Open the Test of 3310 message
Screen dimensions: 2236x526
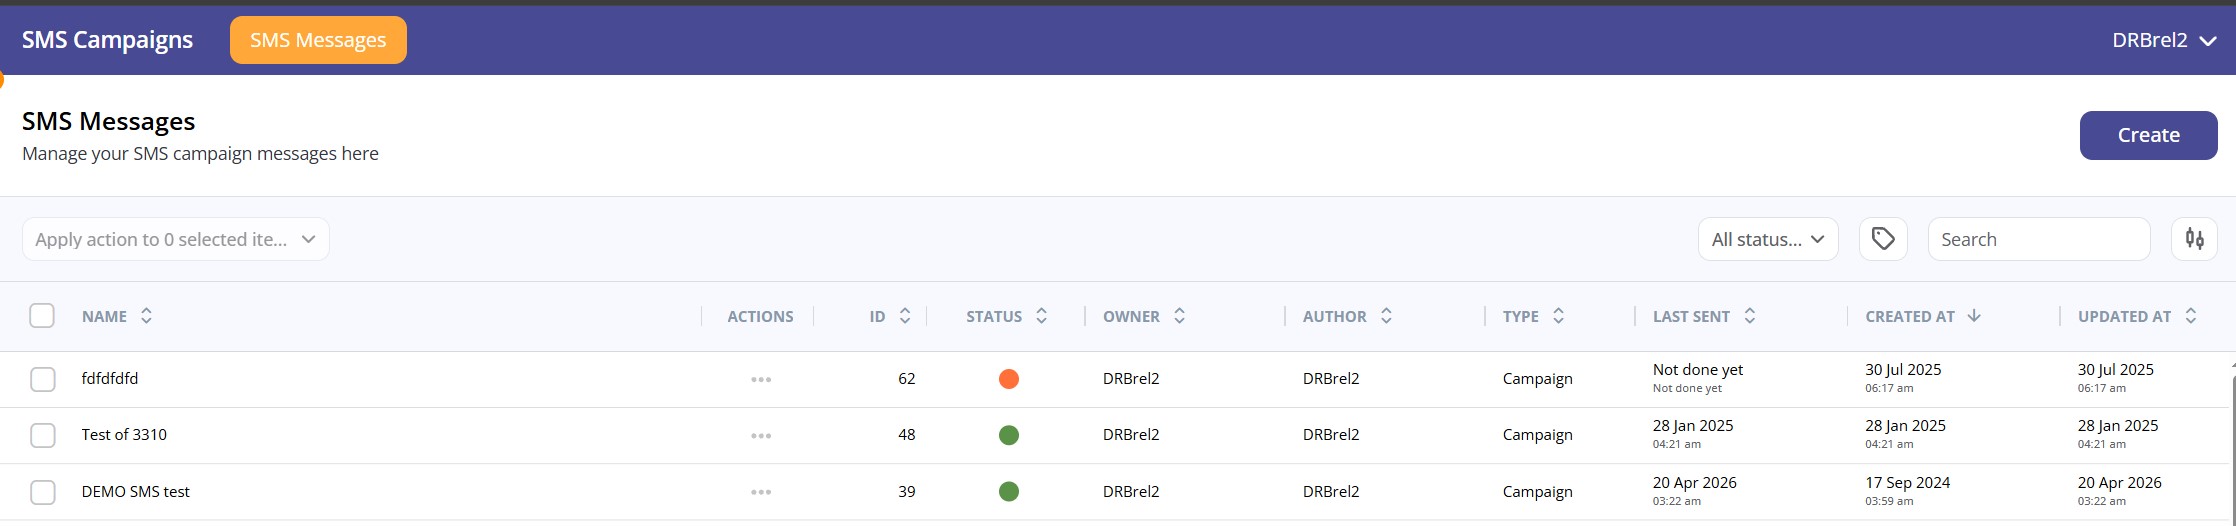pos(124,434)
